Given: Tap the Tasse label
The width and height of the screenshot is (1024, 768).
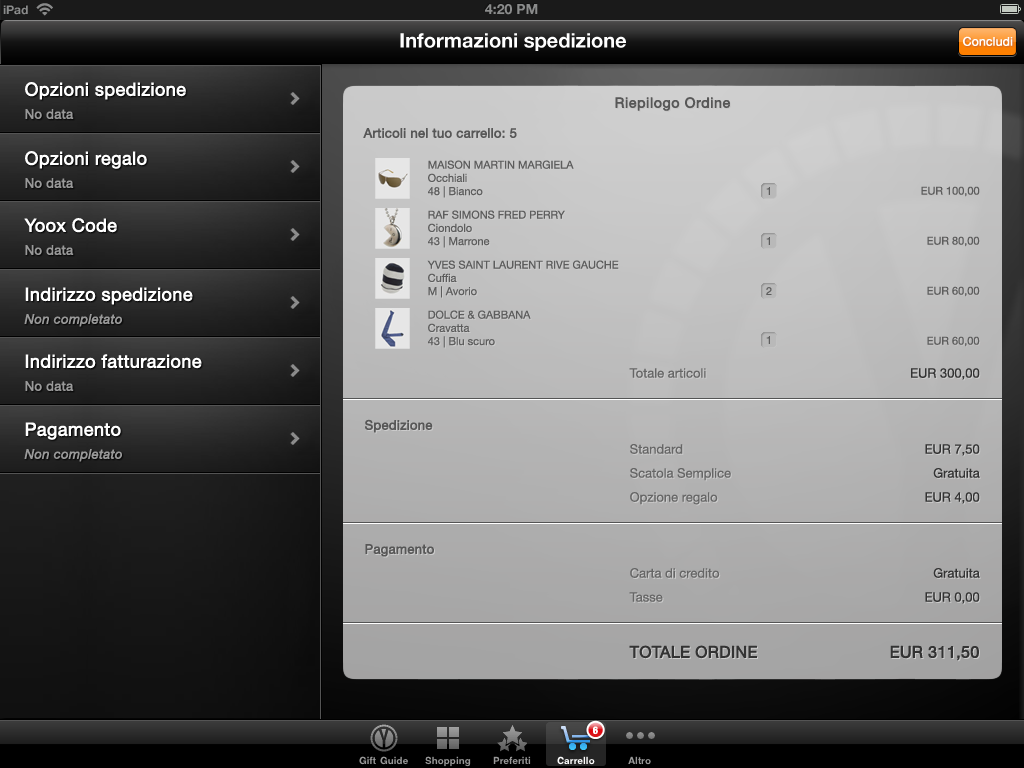Looking at the screenshot, I should tap(646, 598).
